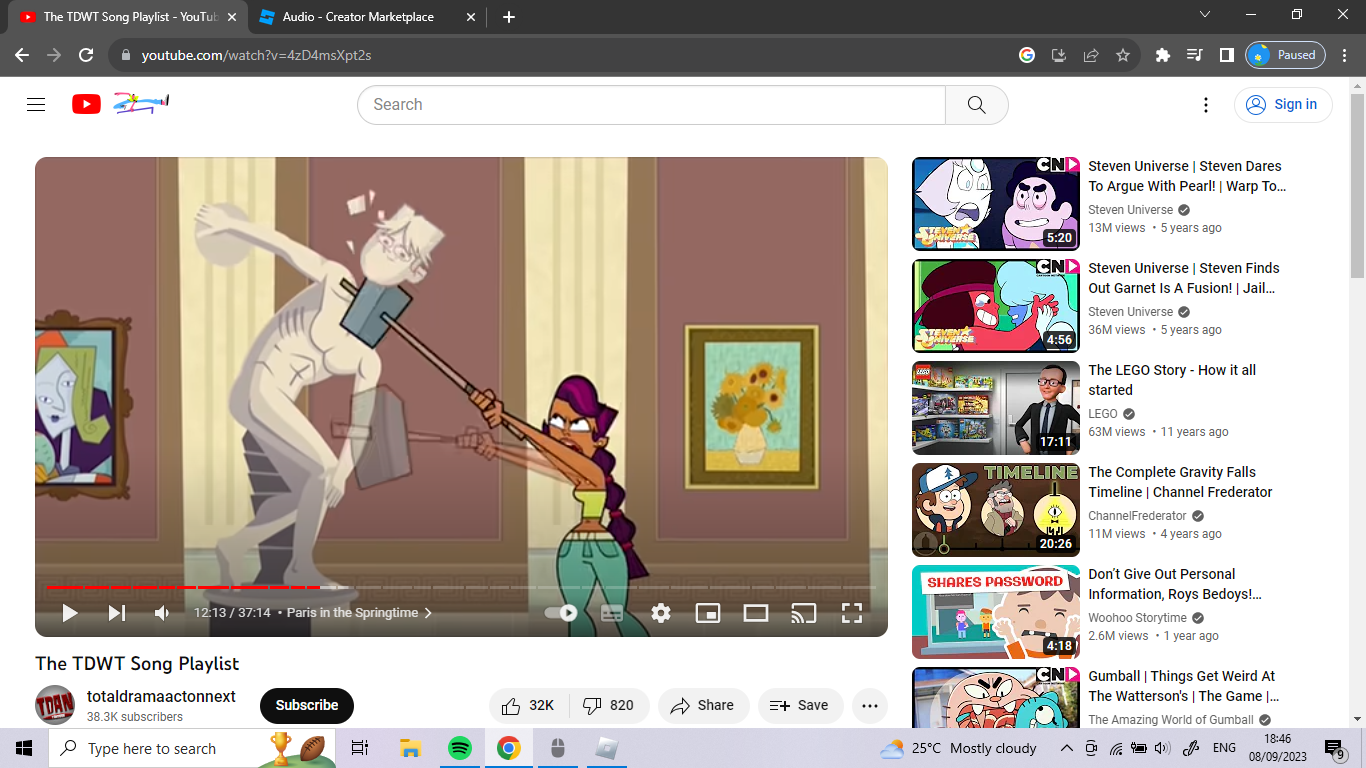Close the Audio - Creator Marketplace tab
This screenshot has width=1366, height=768.
(x=471, y=17)
